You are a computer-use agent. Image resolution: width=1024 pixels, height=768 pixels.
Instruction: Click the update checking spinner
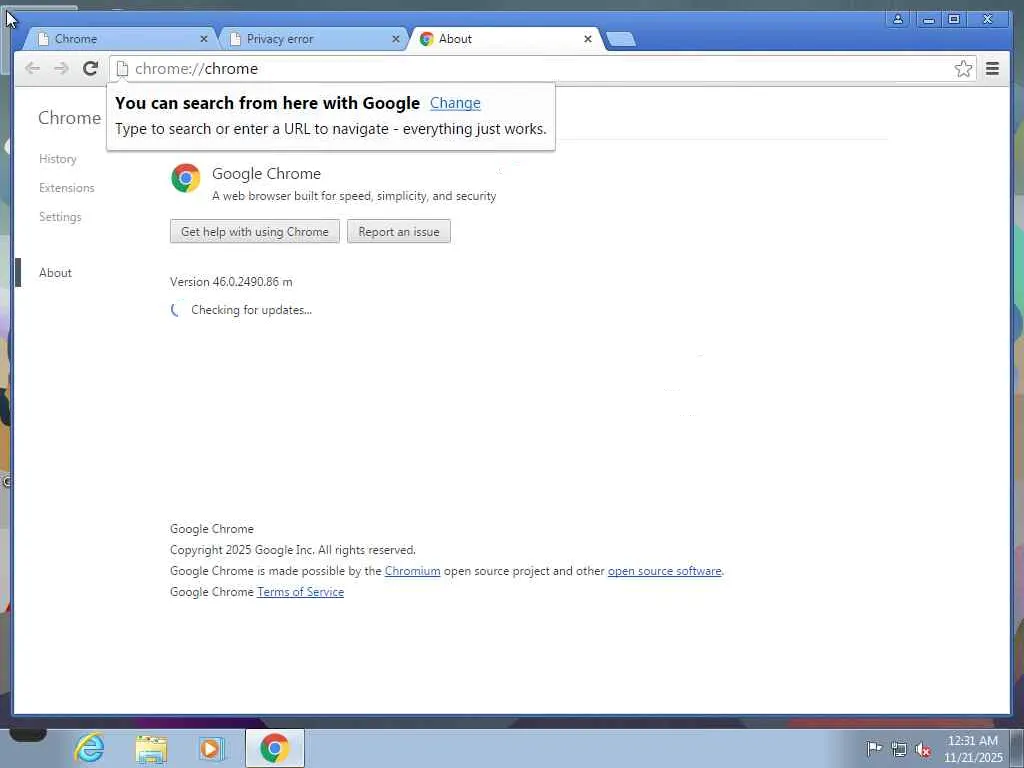tap(176, 310)
